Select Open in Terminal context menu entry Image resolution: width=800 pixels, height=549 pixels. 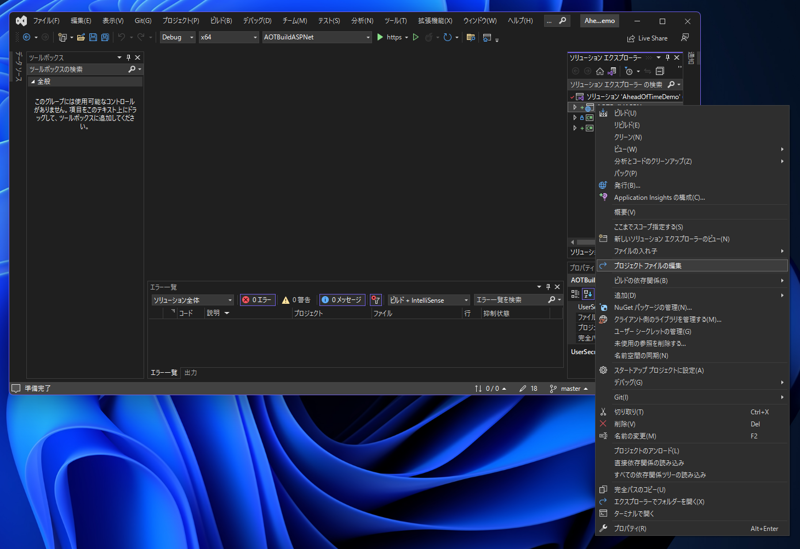click(692, 514)
